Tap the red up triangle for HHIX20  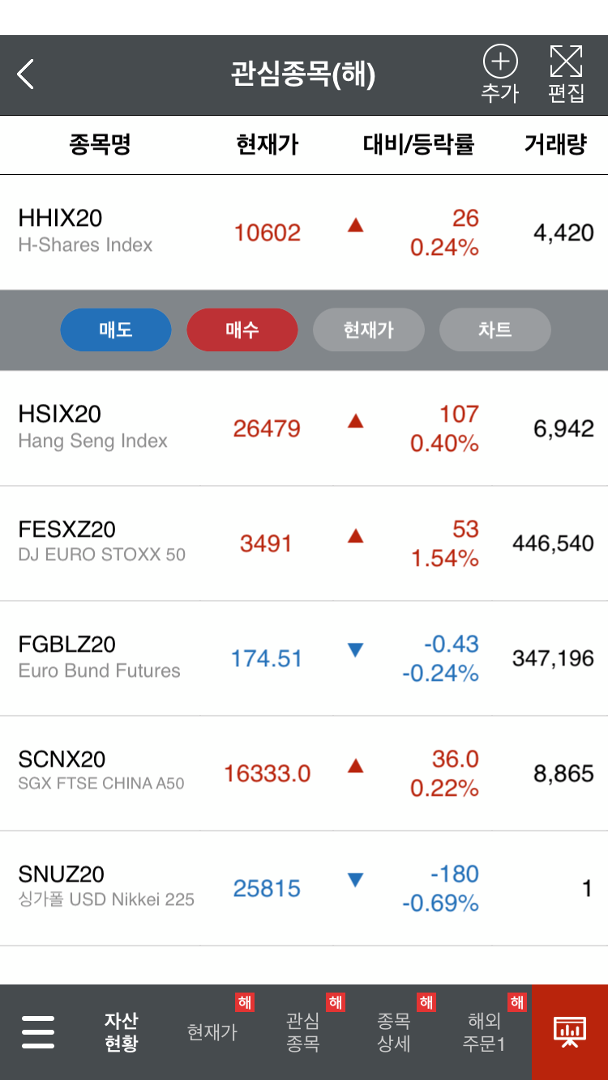click(355, 225)
